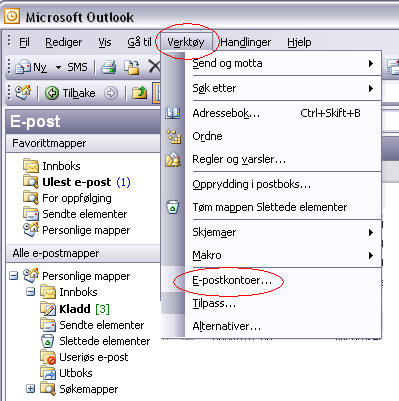Open the Skjemaer submenu
Image resolution: width=399 pixels, height=401 pixels.
[x=283, y=232]
